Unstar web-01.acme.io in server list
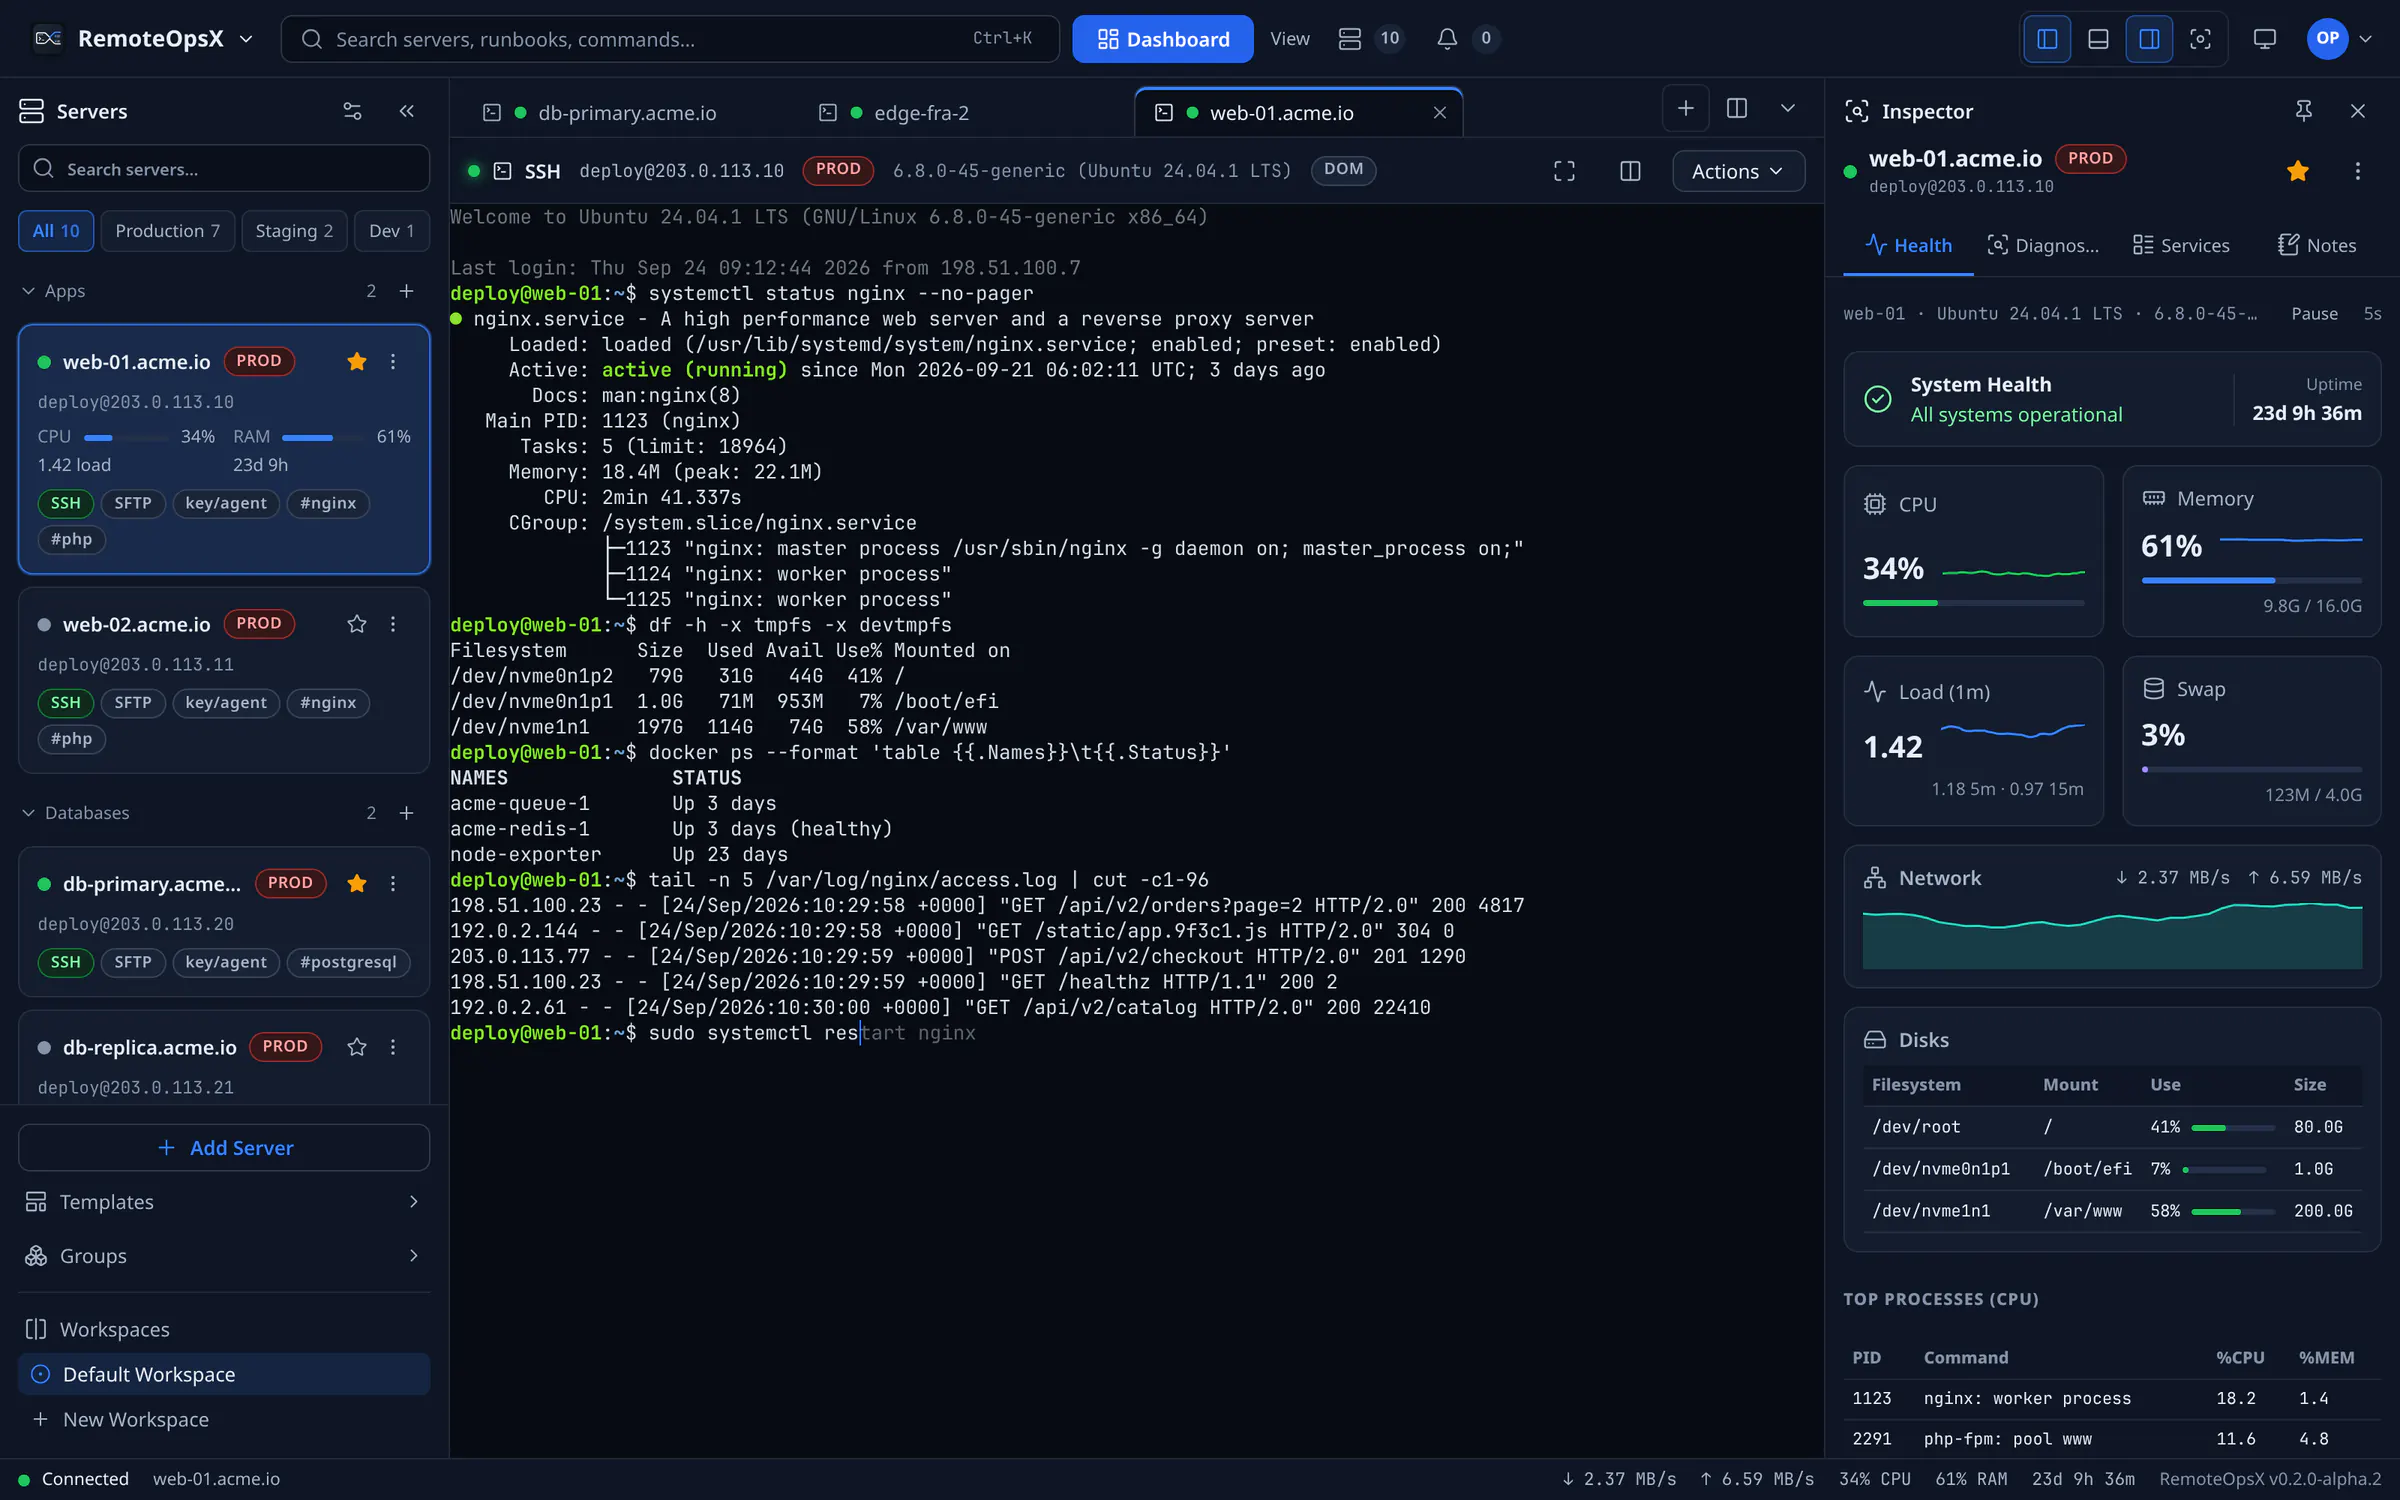 (356, 362)
